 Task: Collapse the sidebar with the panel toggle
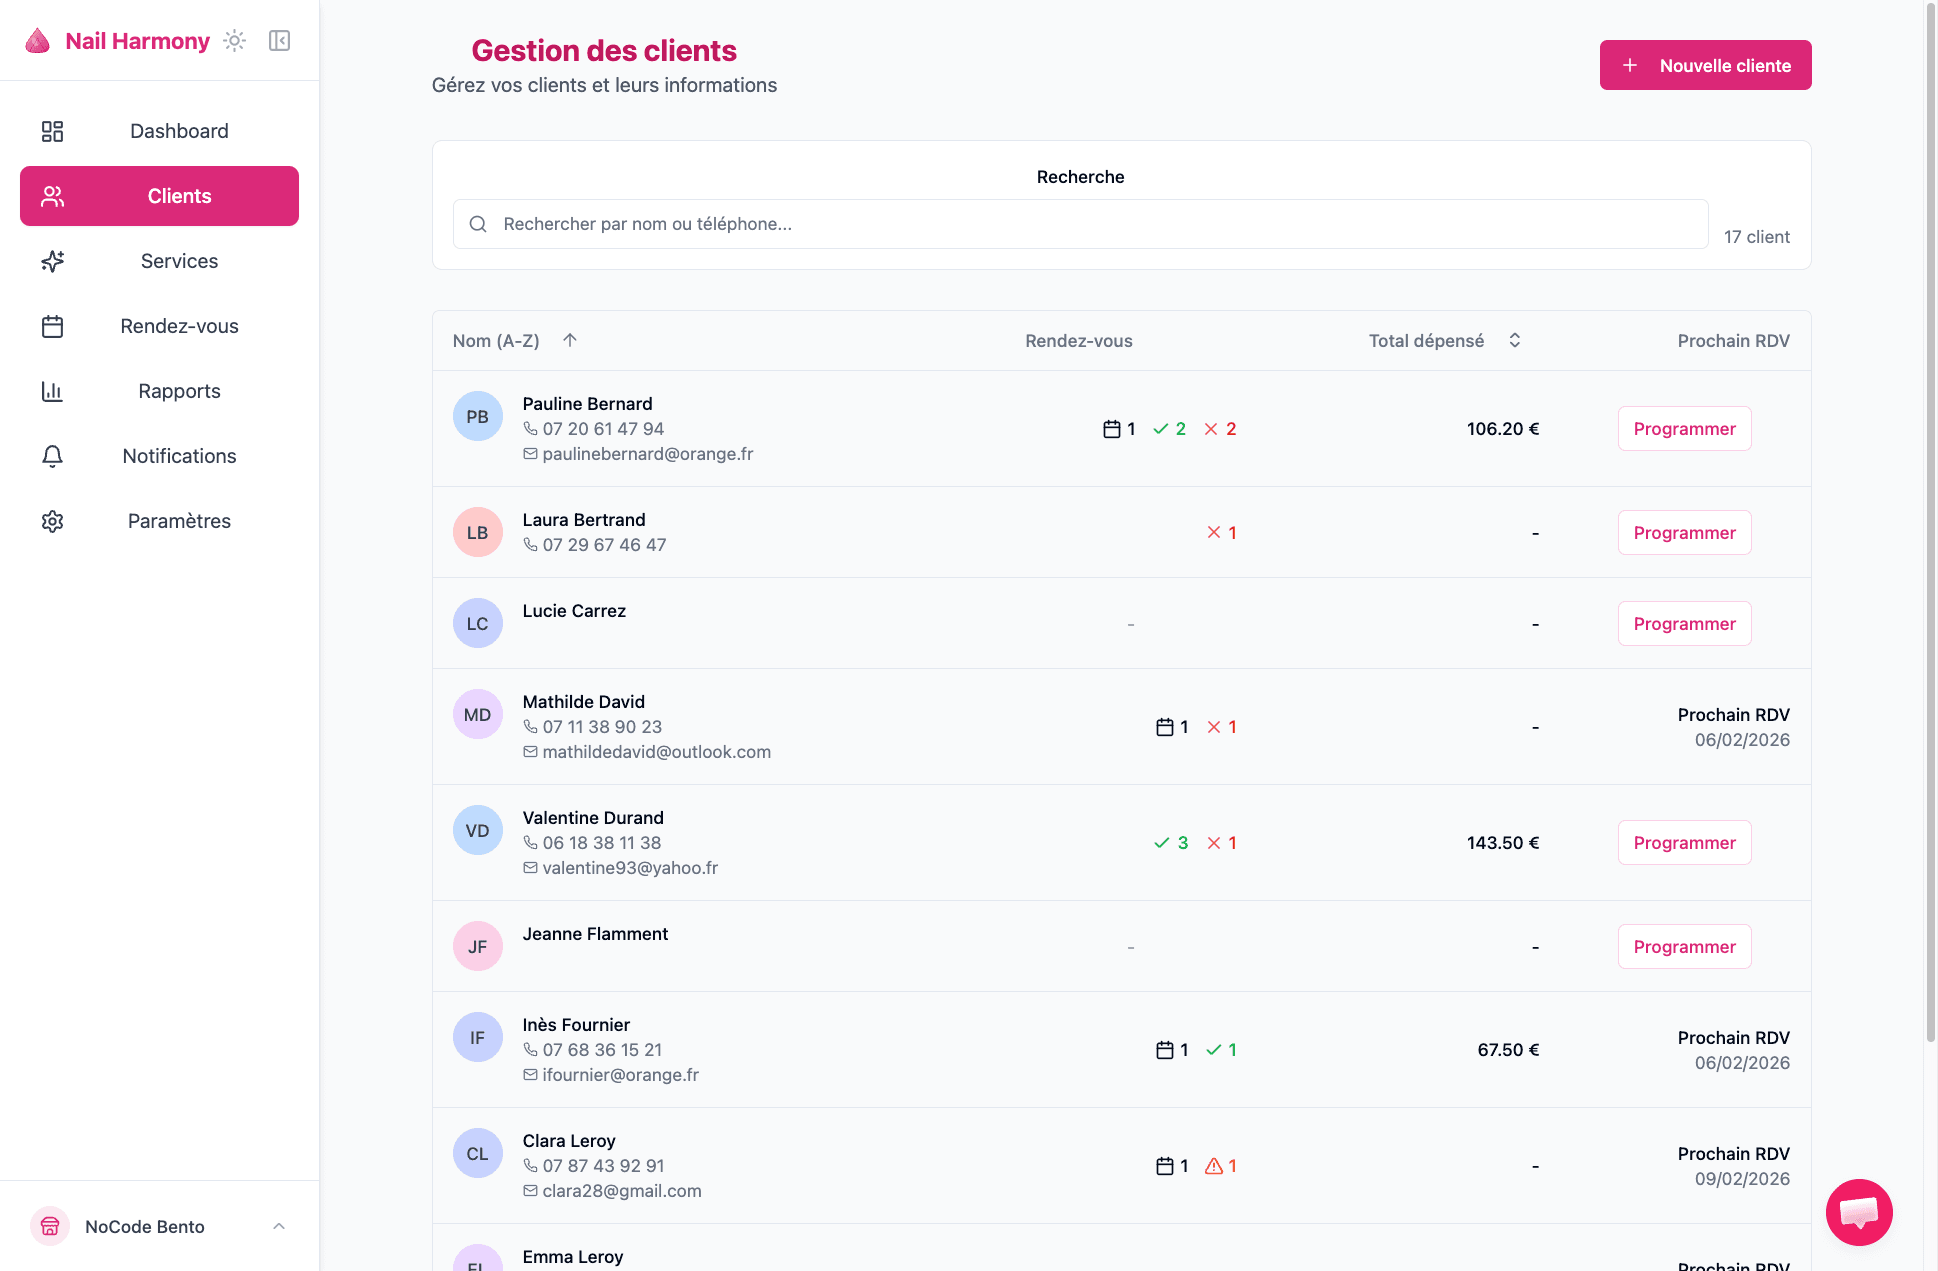pos(279,40)
